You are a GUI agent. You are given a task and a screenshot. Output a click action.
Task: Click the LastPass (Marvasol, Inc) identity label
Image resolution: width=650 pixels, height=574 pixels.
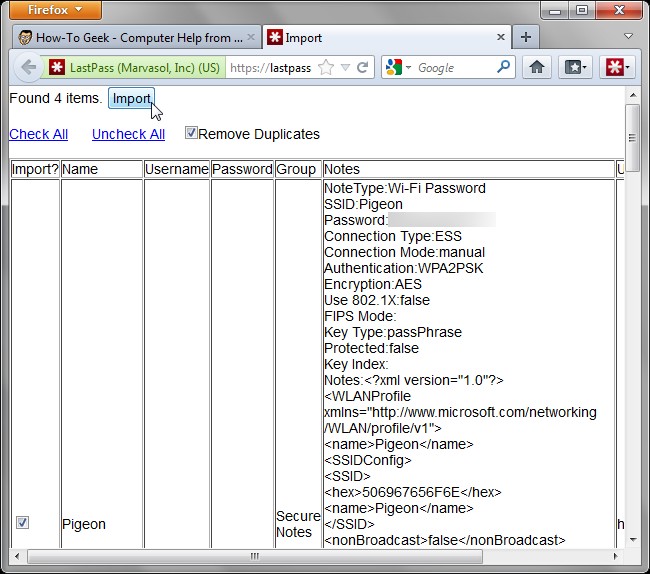[145, 67]
